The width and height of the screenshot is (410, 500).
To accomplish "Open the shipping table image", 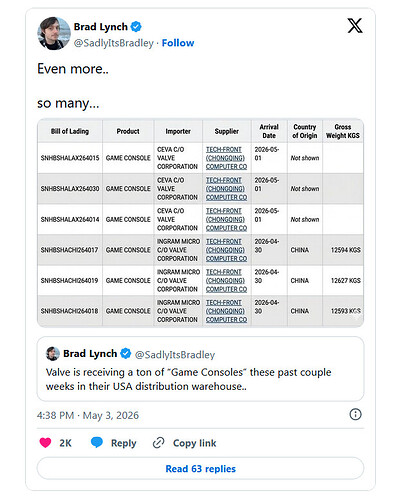I will (x=200, y=223).
